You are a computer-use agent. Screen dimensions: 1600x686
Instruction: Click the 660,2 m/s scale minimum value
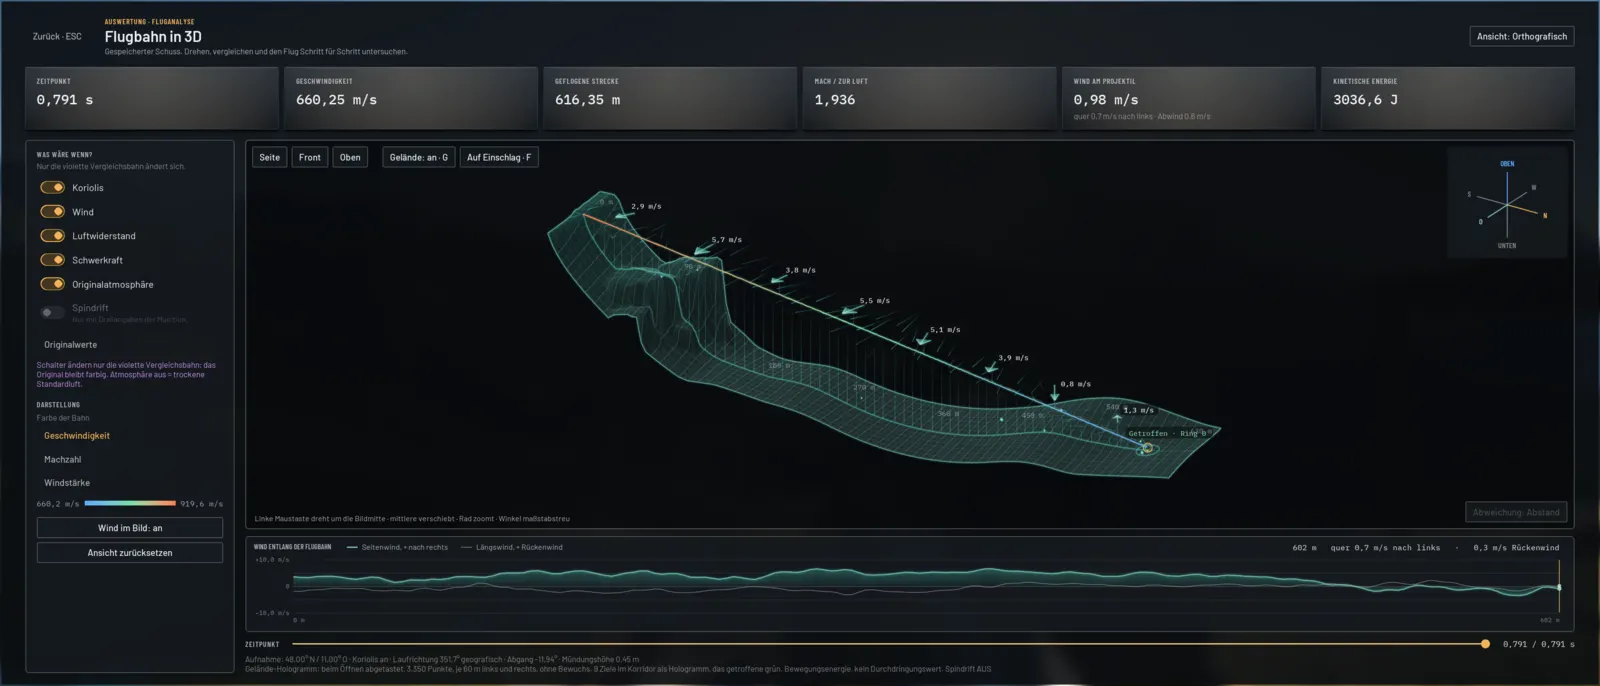click(x=58, y=504)
